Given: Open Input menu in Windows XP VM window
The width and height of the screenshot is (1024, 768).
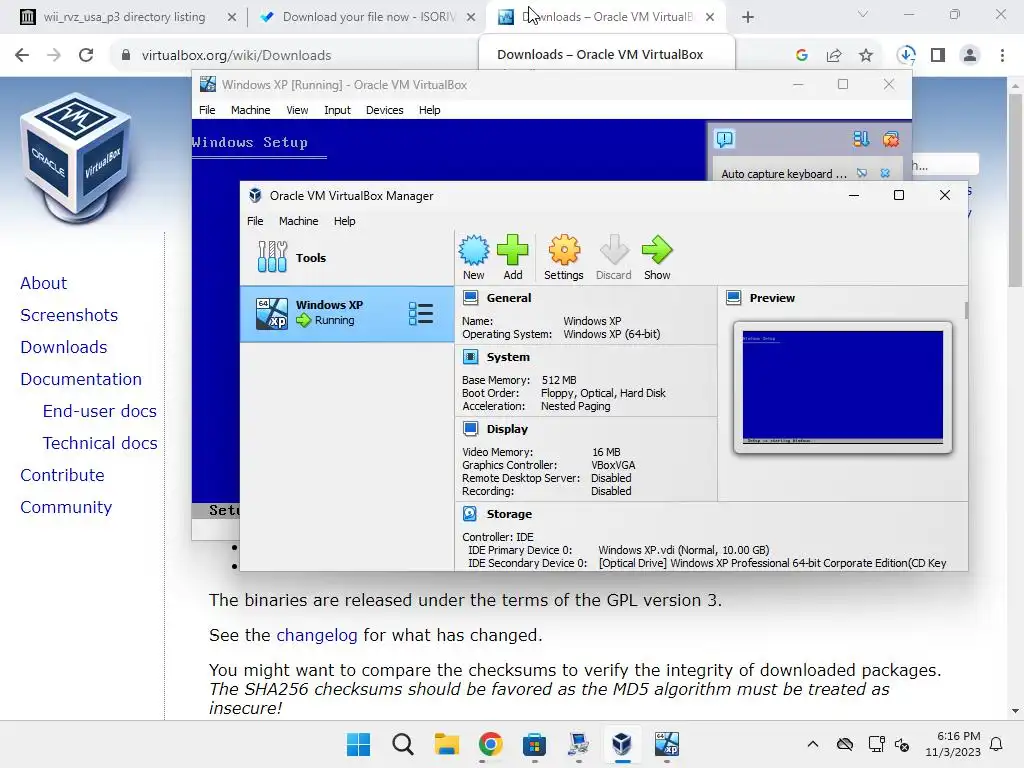Looking at the screenshot, I should tap(337, 110).
